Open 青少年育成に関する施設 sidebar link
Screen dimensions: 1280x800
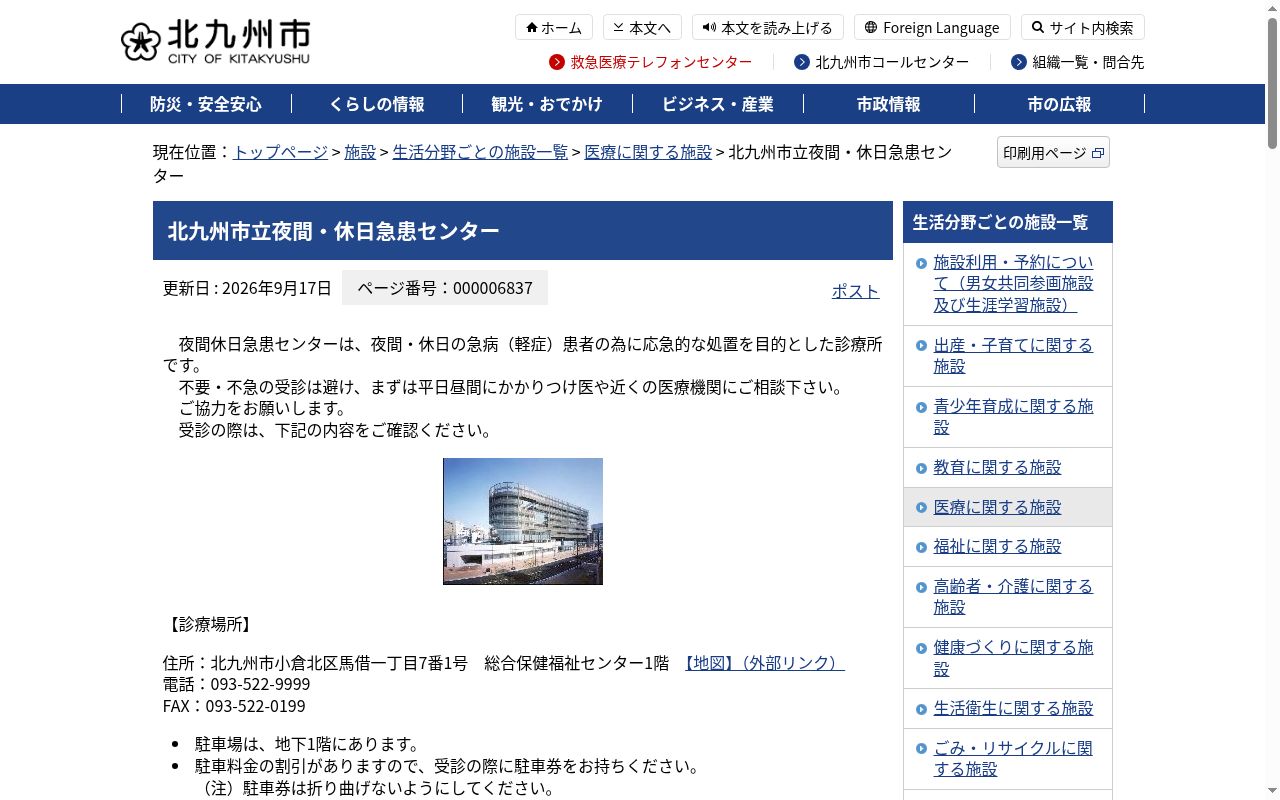1013,416
